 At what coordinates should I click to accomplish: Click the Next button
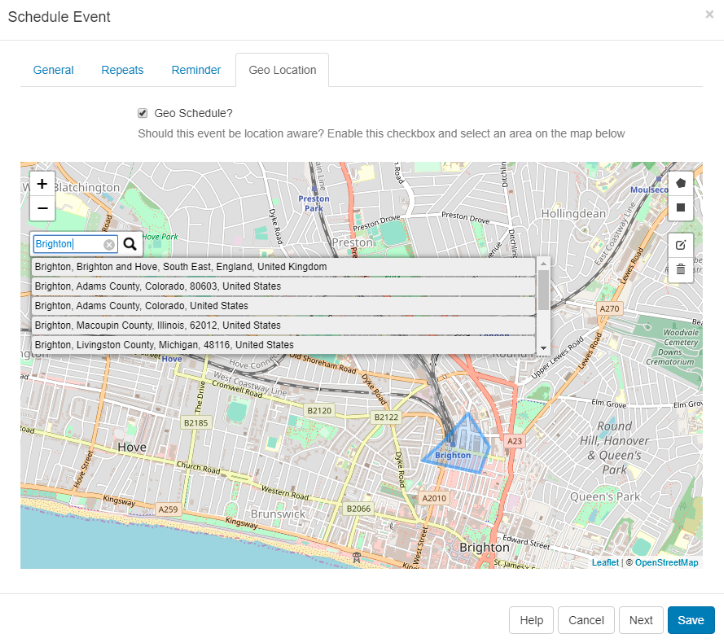pos(641,620)
